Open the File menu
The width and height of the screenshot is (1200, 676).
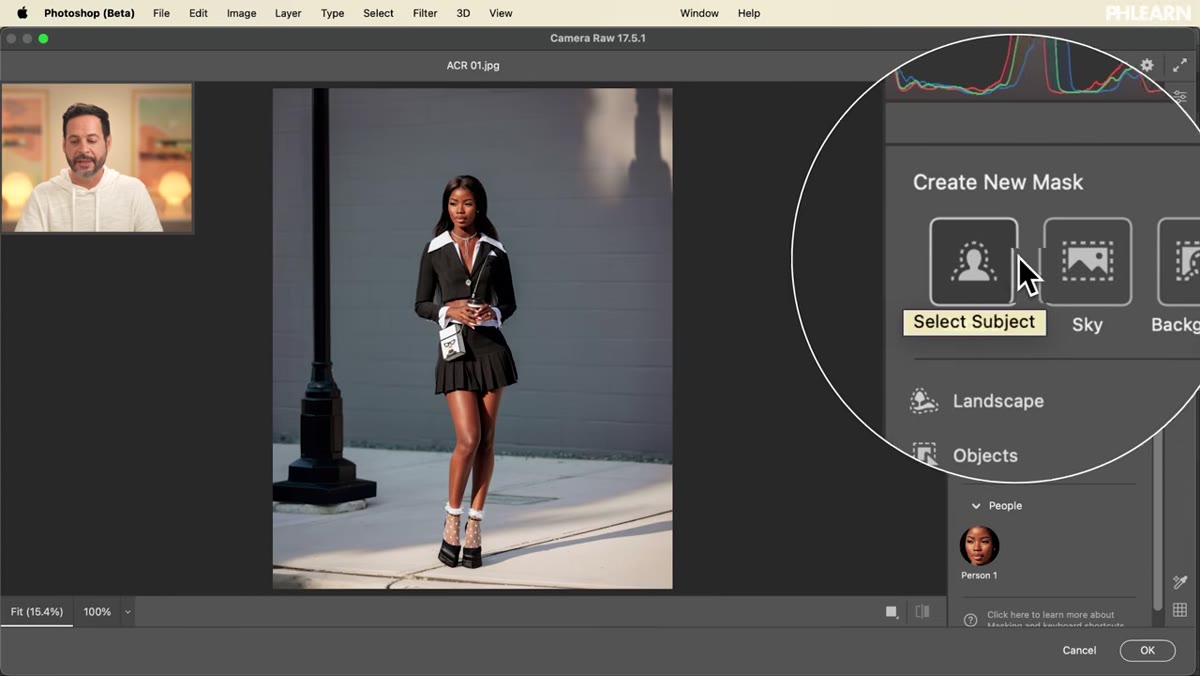pyautogui.click(x=161, y=13)
